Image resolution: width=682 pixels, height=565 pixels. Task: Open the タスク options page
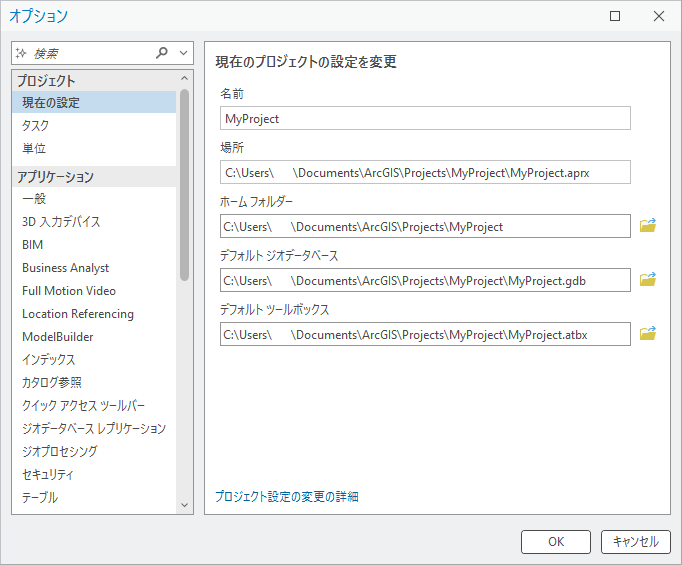click(x=35, y=125)
